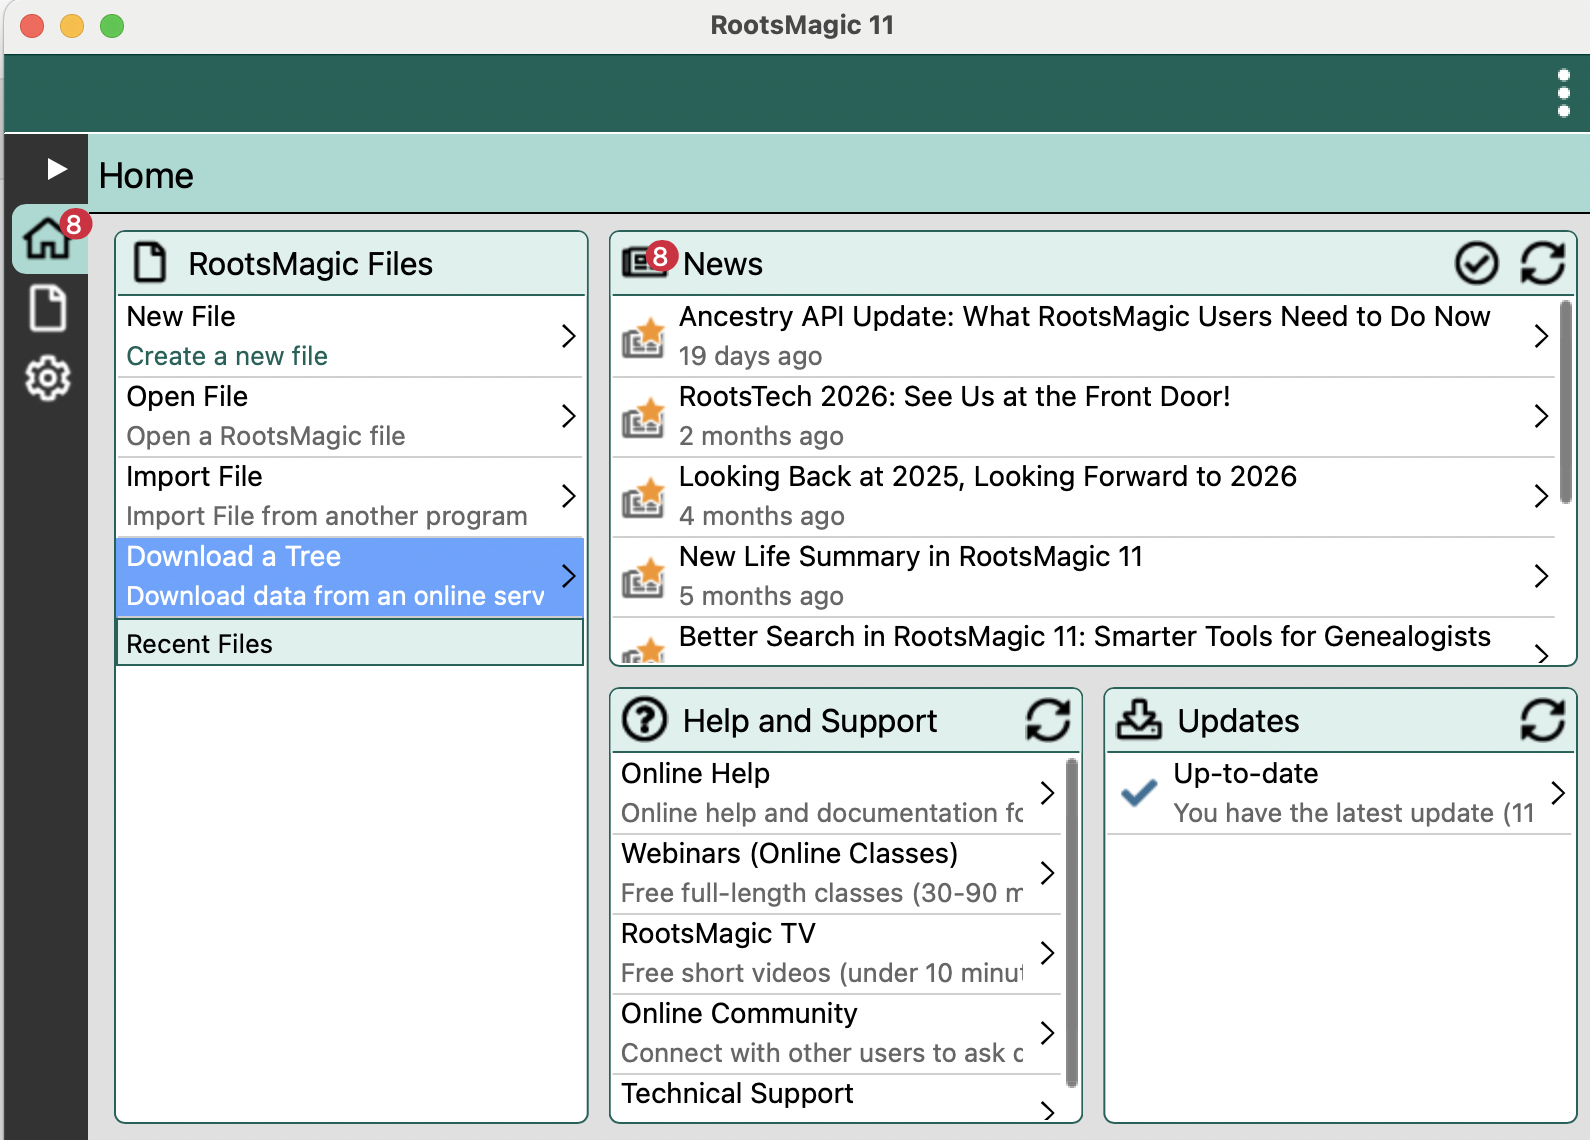Click chevron on Looking Back at 2025 row
1590x1140 pixels.
1541,496
